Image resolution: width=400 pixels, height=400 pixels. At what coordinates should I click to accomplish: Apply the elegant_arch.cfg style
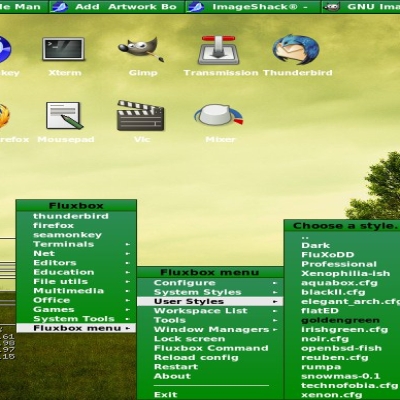coord(342,301)
